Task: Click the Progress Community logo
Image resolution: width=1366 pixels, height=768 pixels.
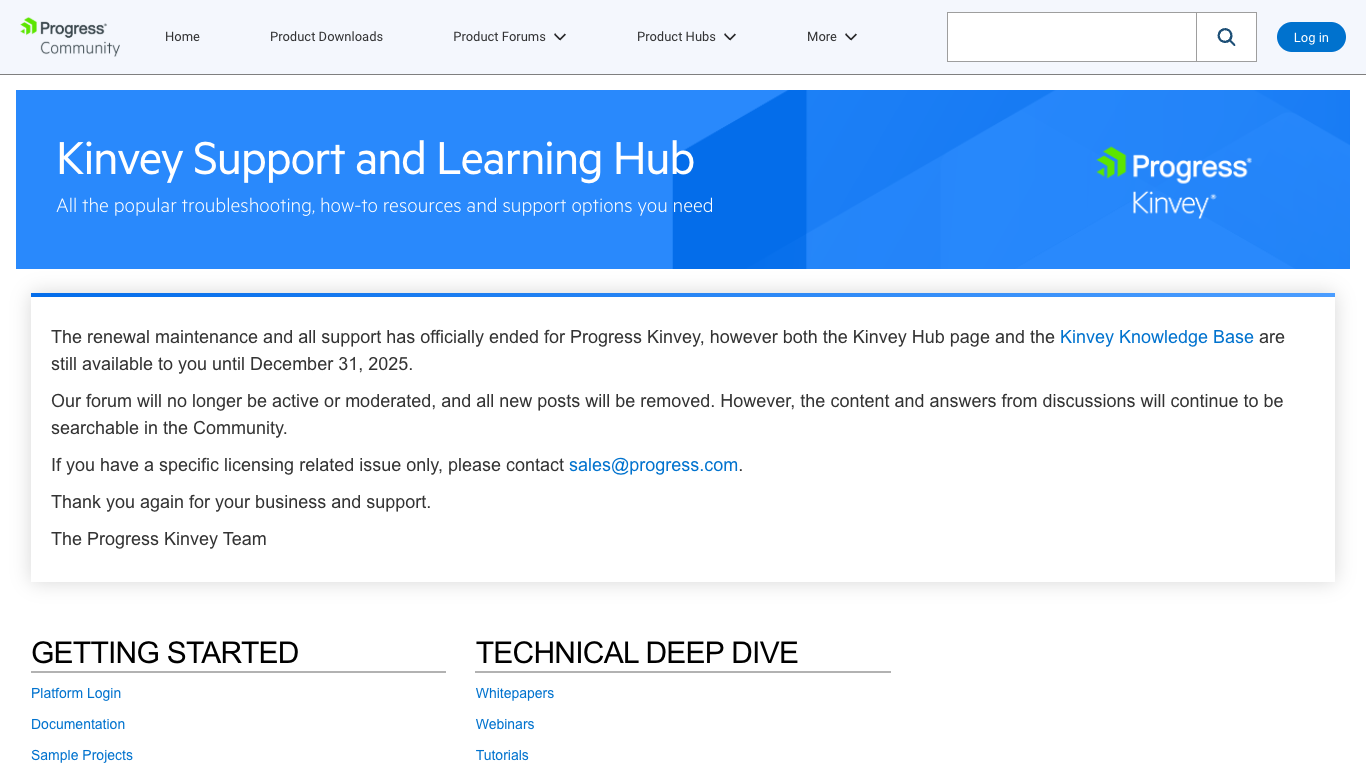Action: pyautogui.click(x=70, y=37)
